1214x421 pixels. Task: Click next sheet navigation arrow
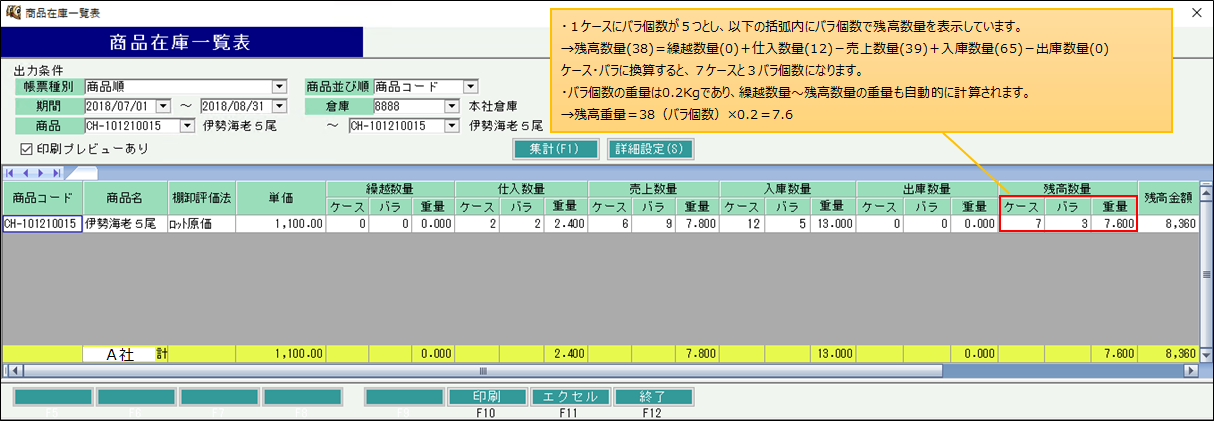40,173
